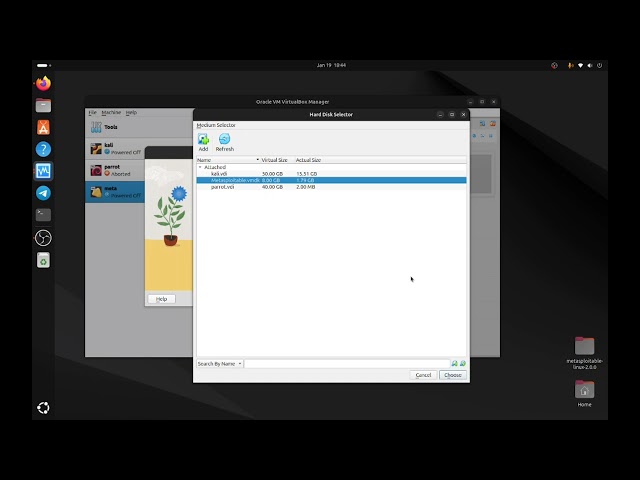Select the meta virtual machine entry

pyautogui.click(x=115, y=192)
